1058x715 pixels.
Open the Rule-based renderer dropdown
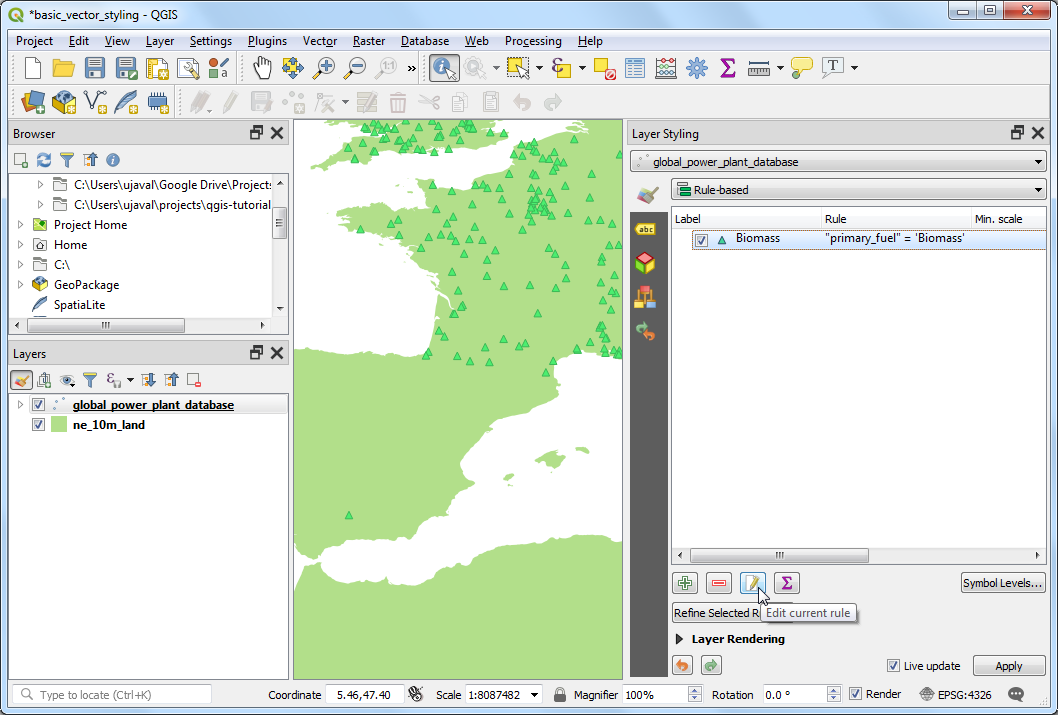[858, 190]
